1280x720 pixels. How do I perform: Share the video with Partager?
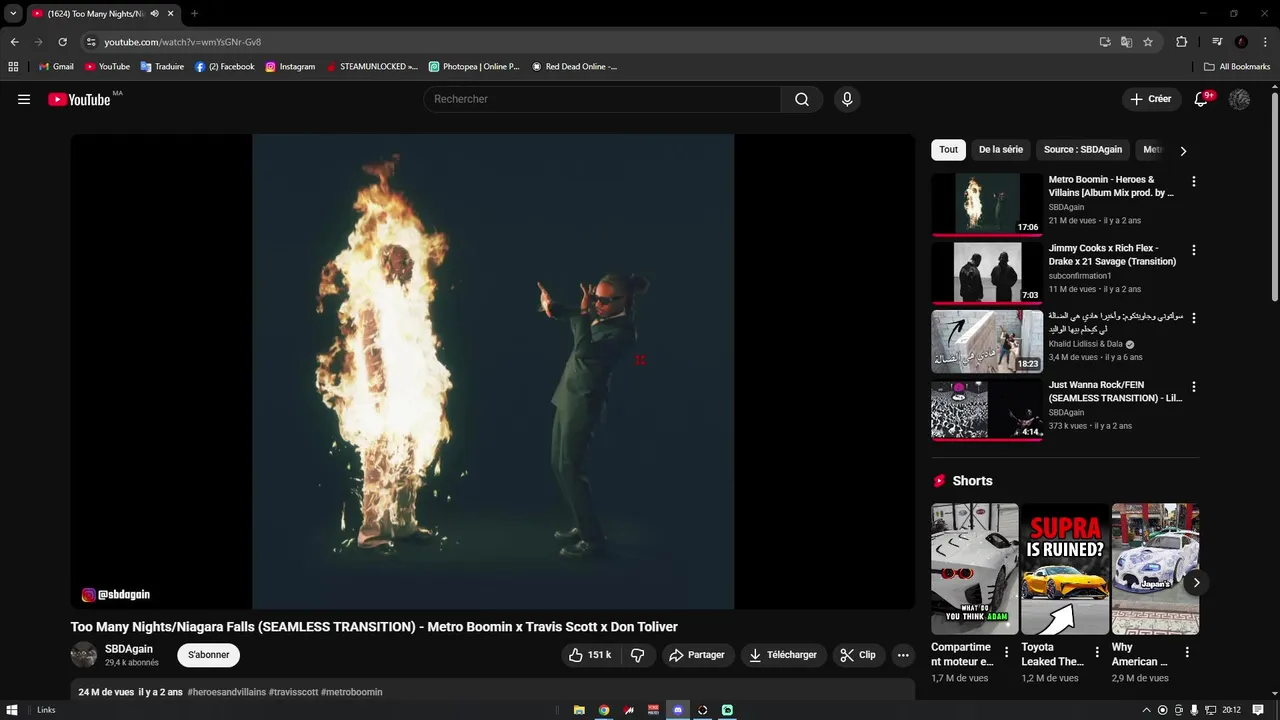click(x=697, y=655)
